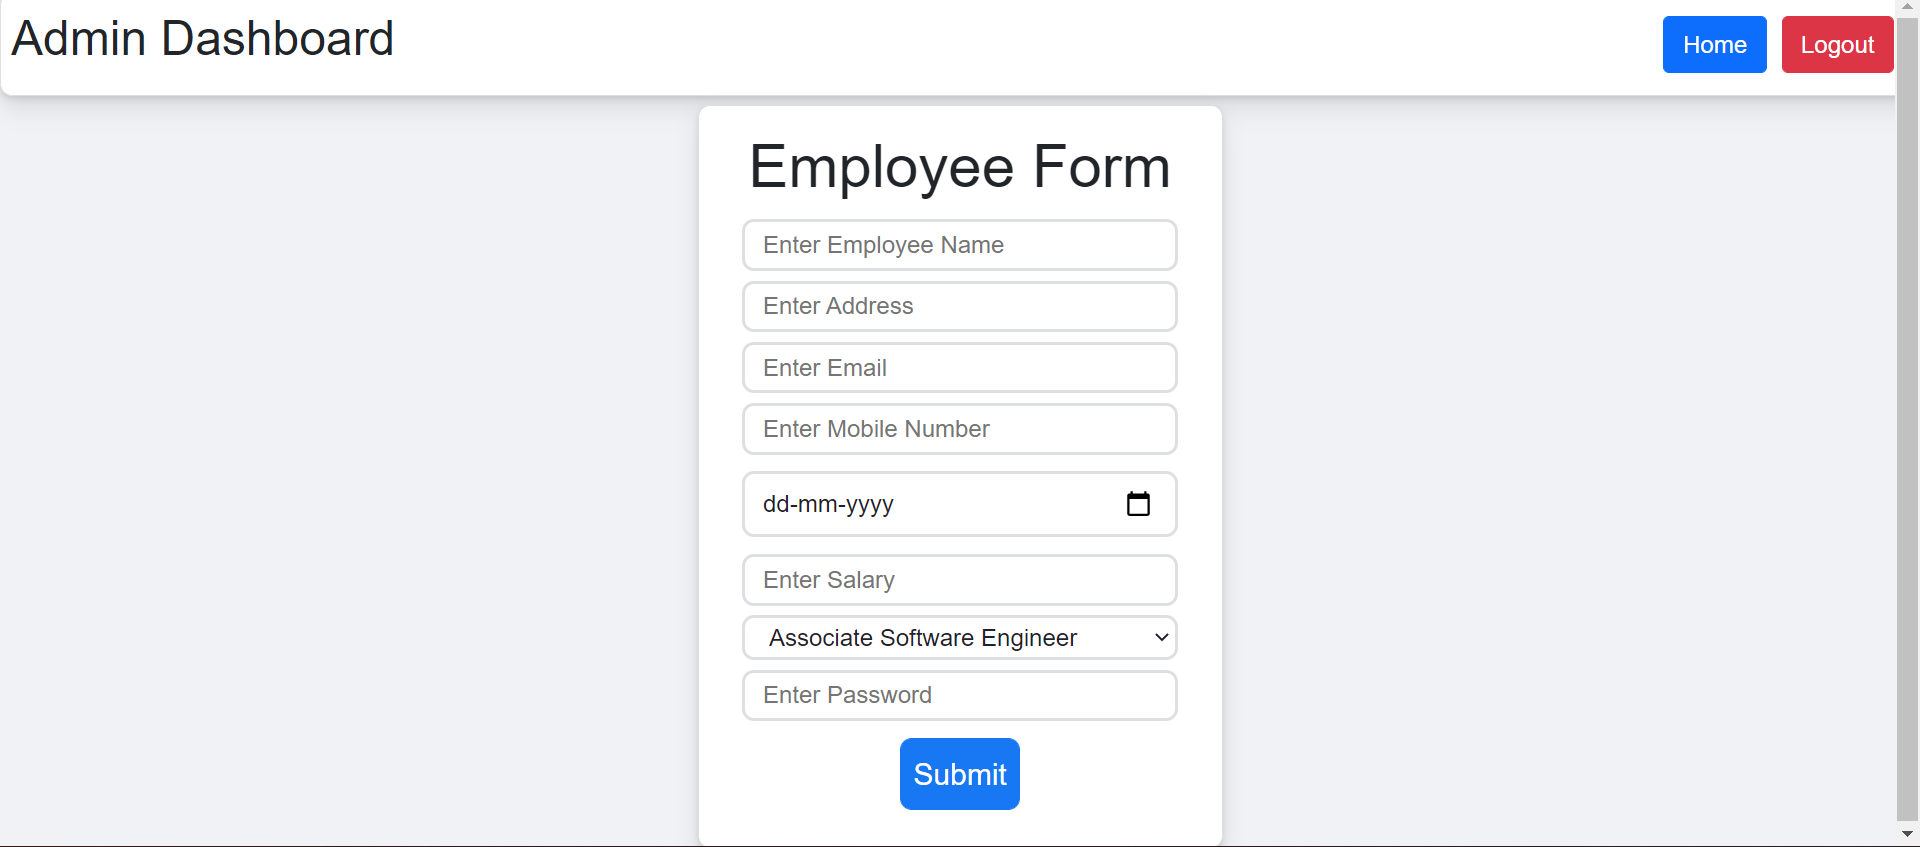Click the Enter Password field

(x=959, y=695)
